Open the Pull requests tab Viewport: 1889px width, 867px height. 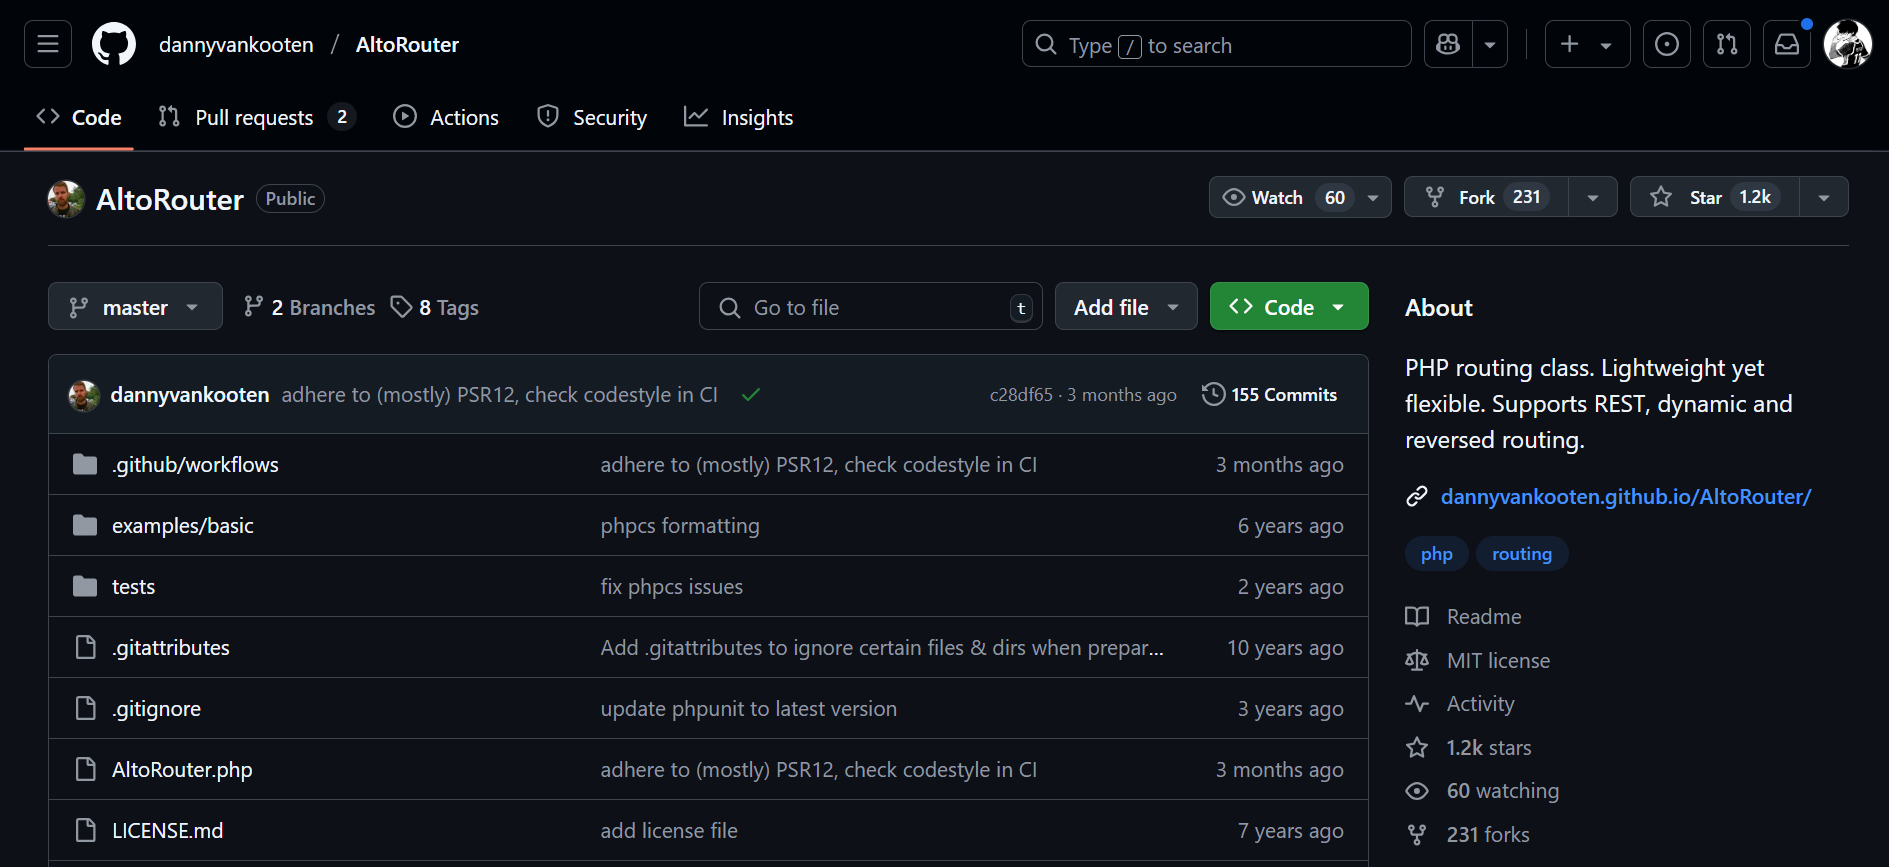(x=257, y=117)
